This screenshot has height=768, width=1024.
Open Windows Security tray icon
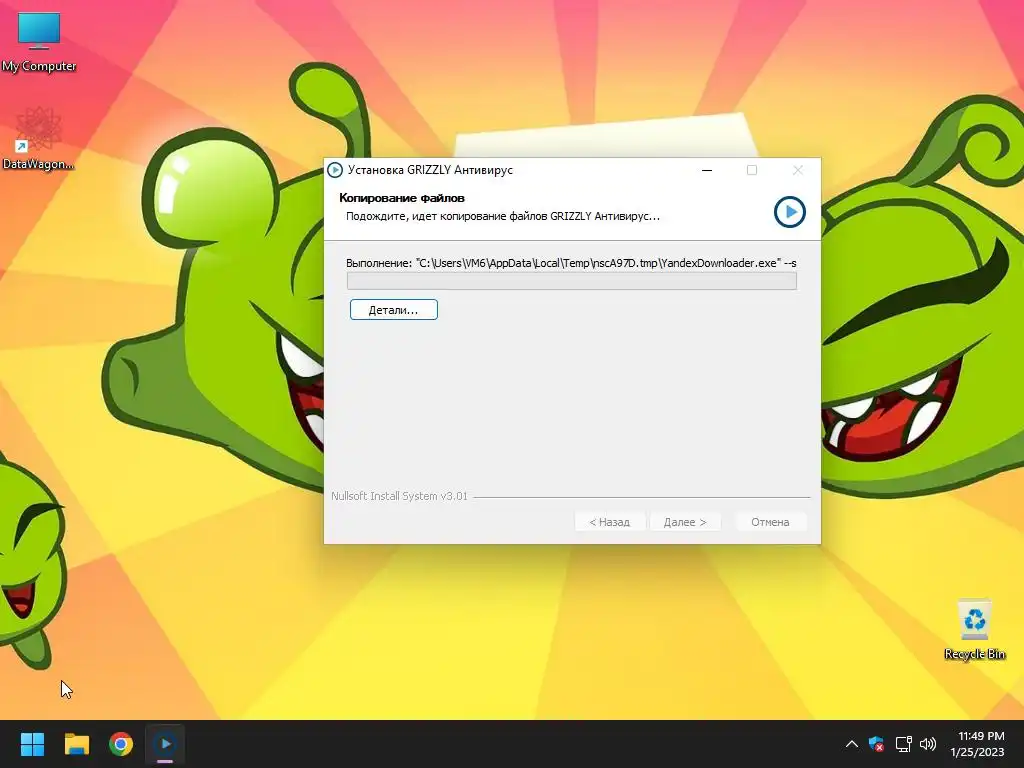876,744
